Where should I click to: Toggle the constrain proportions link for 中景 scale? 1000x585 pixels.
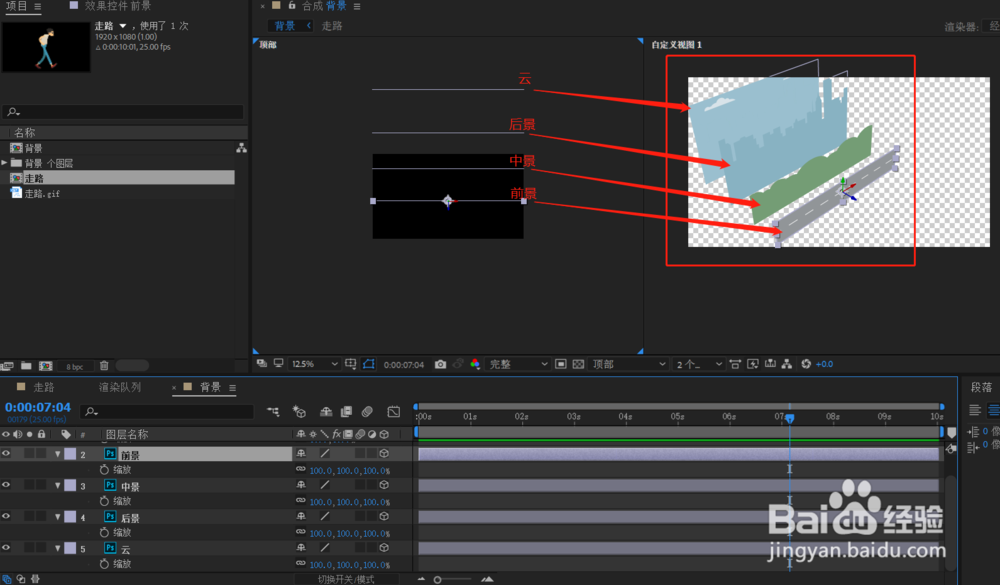pyautogui.click(x=300, y=501)
